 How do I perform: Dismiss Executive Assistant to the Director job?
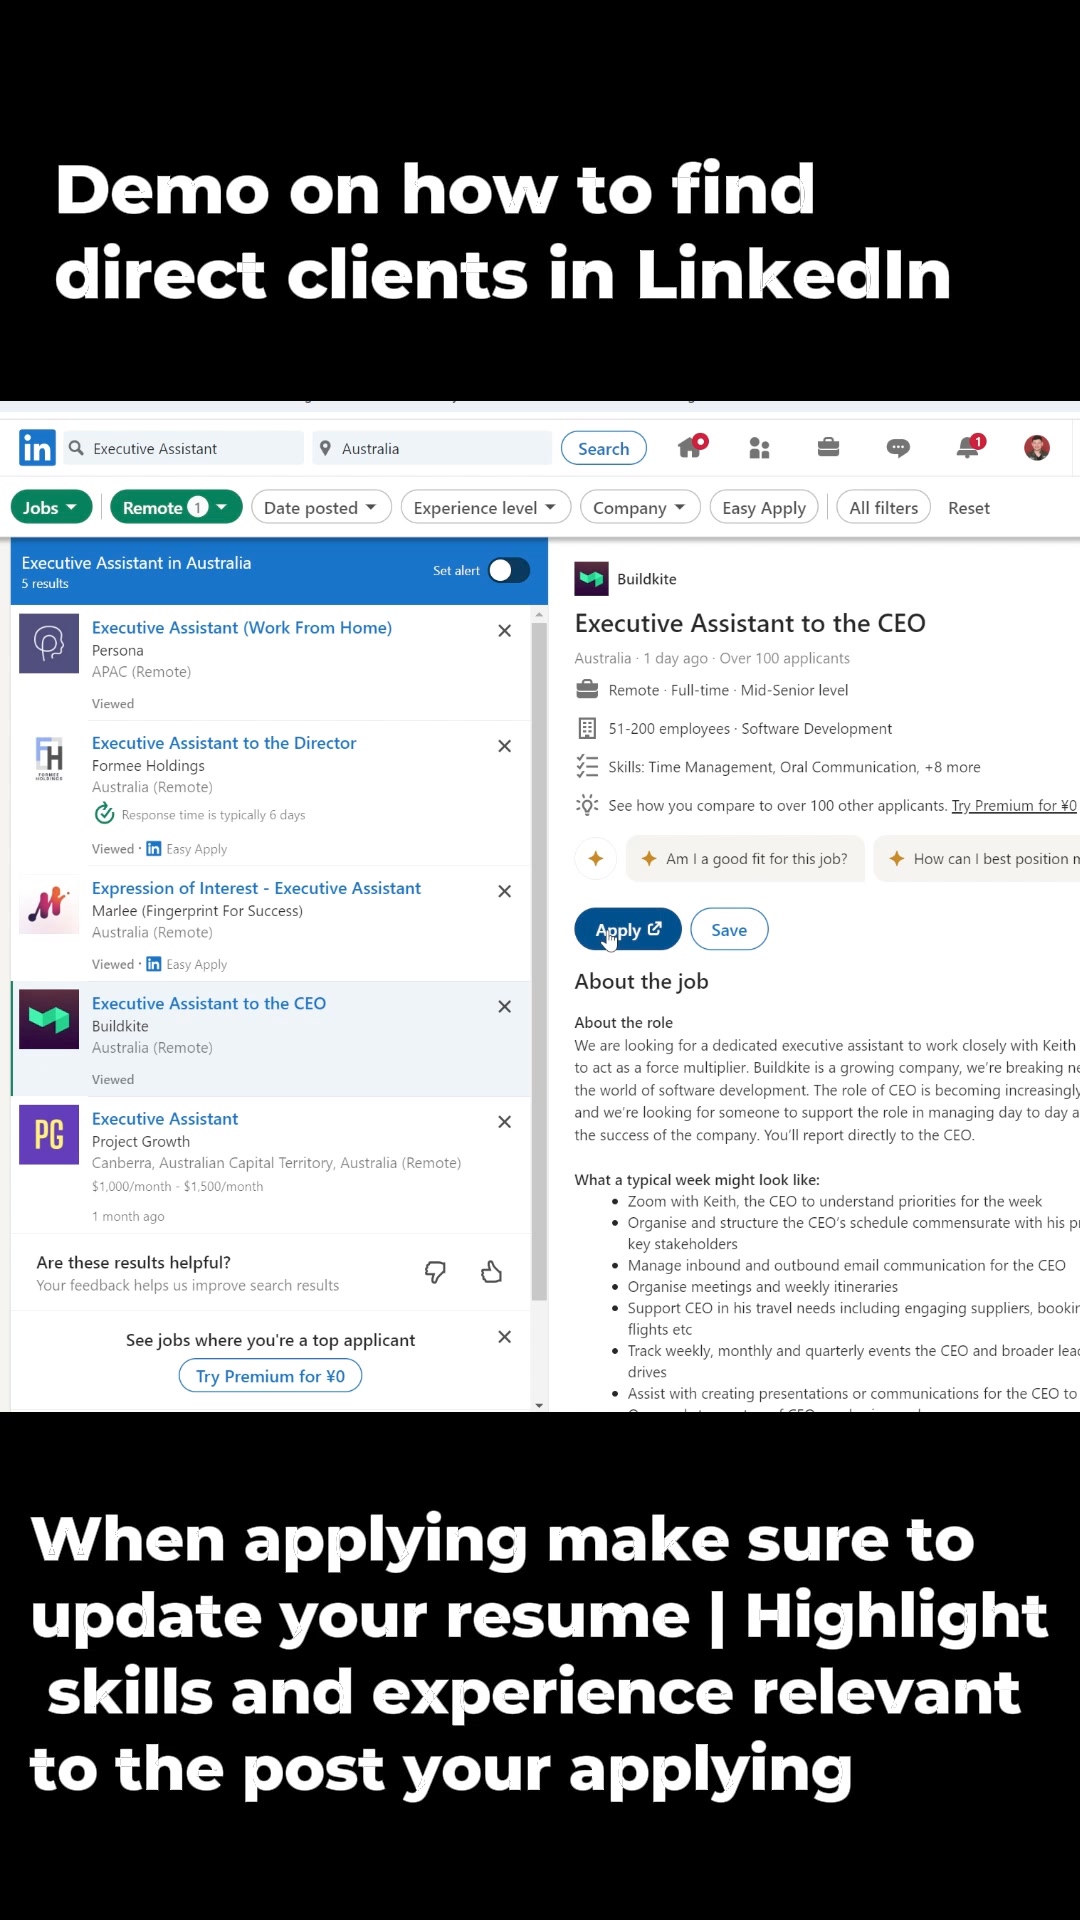[x=505, y=746]
